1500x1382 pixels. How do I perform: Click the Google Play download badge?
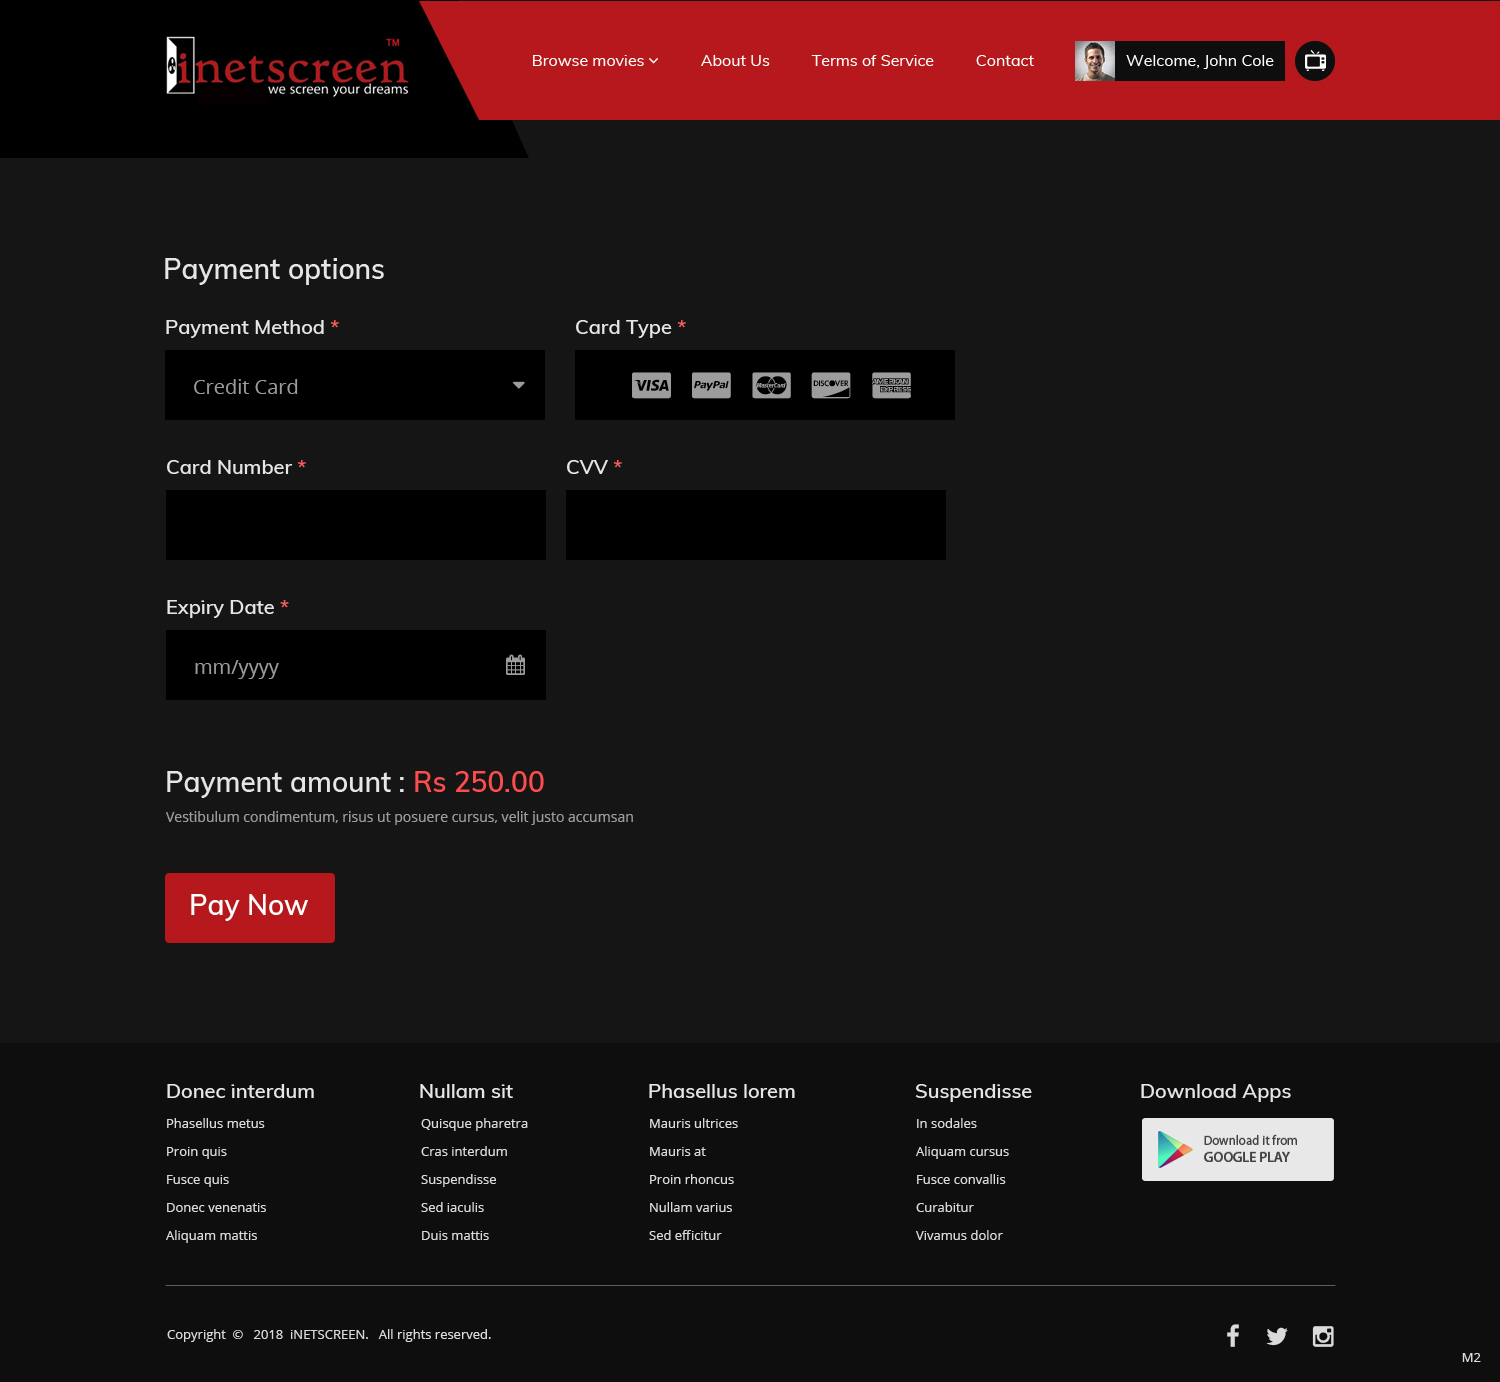click(1237, 1149)
